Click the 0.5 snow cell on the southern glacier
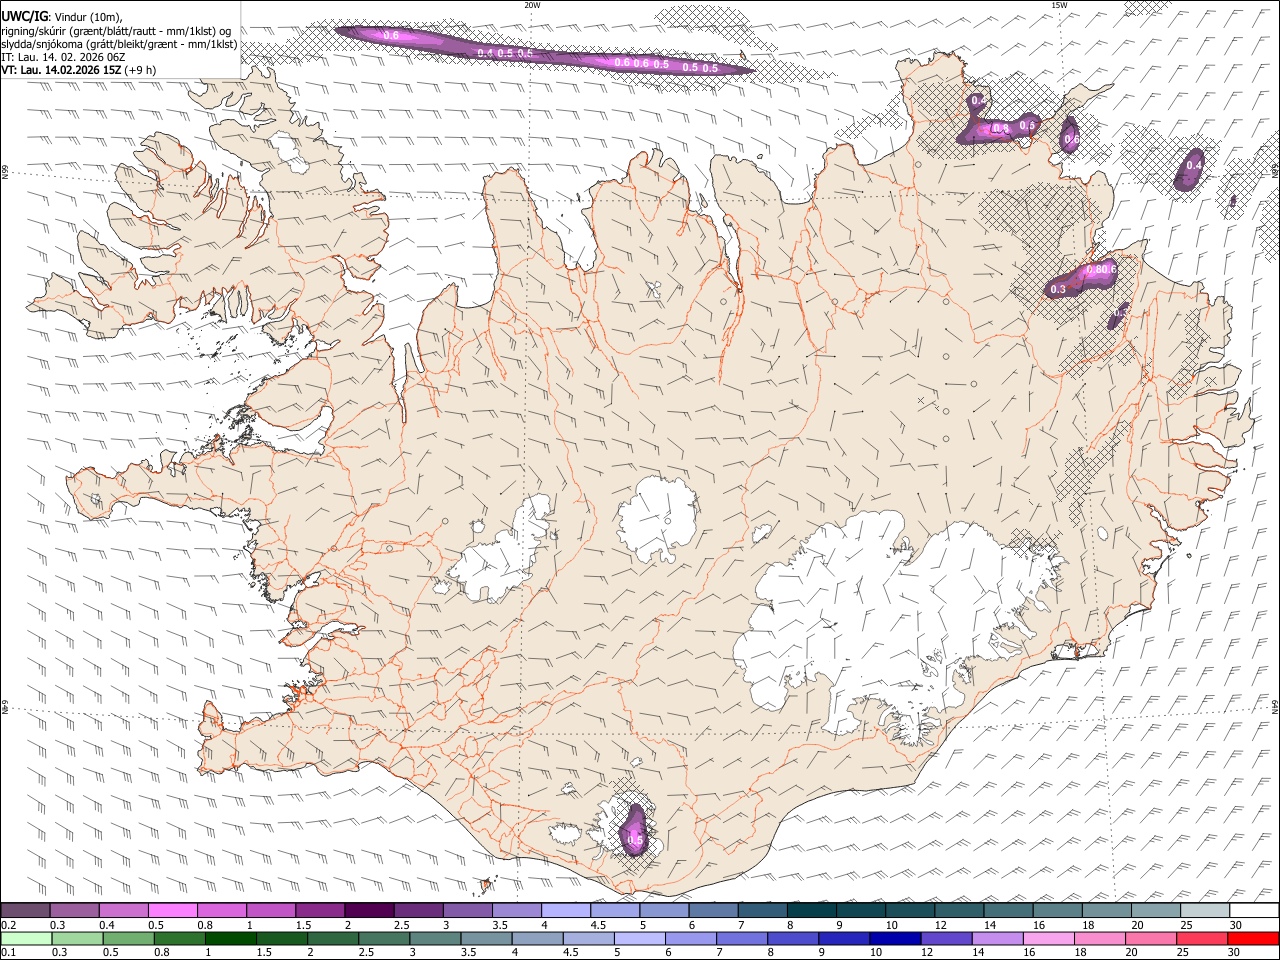This screenshot has height=960, width=1280. click(634, 830)
